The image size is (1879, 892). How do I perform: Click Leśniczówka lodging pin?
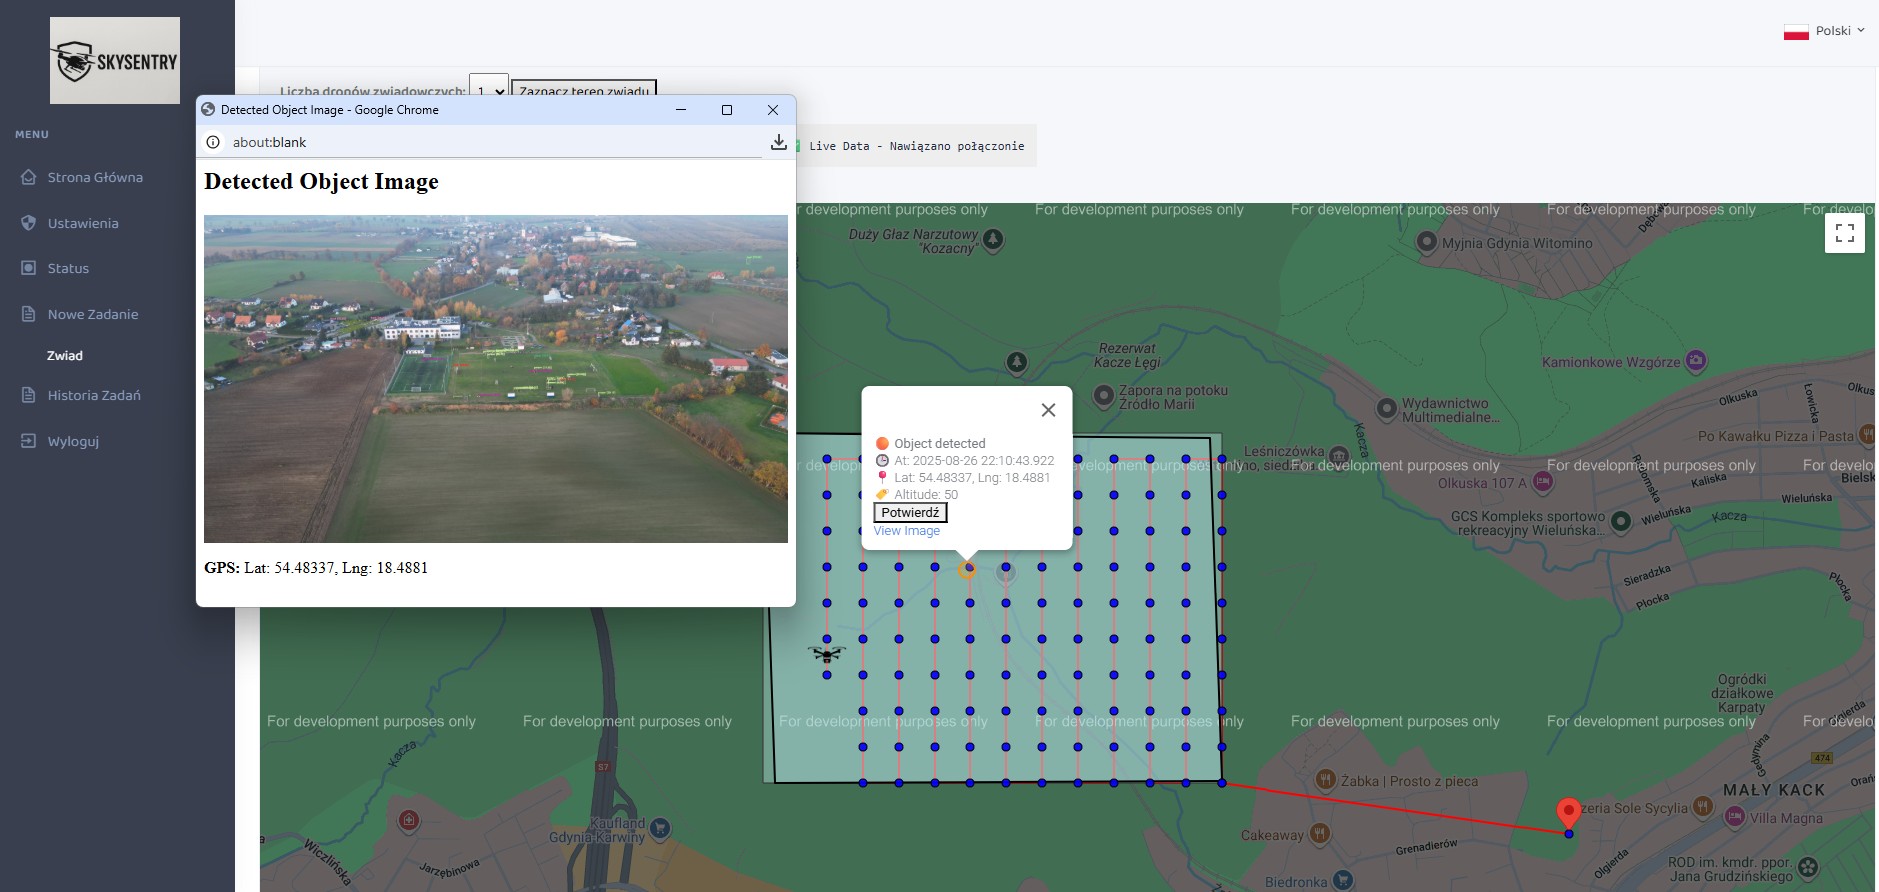pos(1339,456)
